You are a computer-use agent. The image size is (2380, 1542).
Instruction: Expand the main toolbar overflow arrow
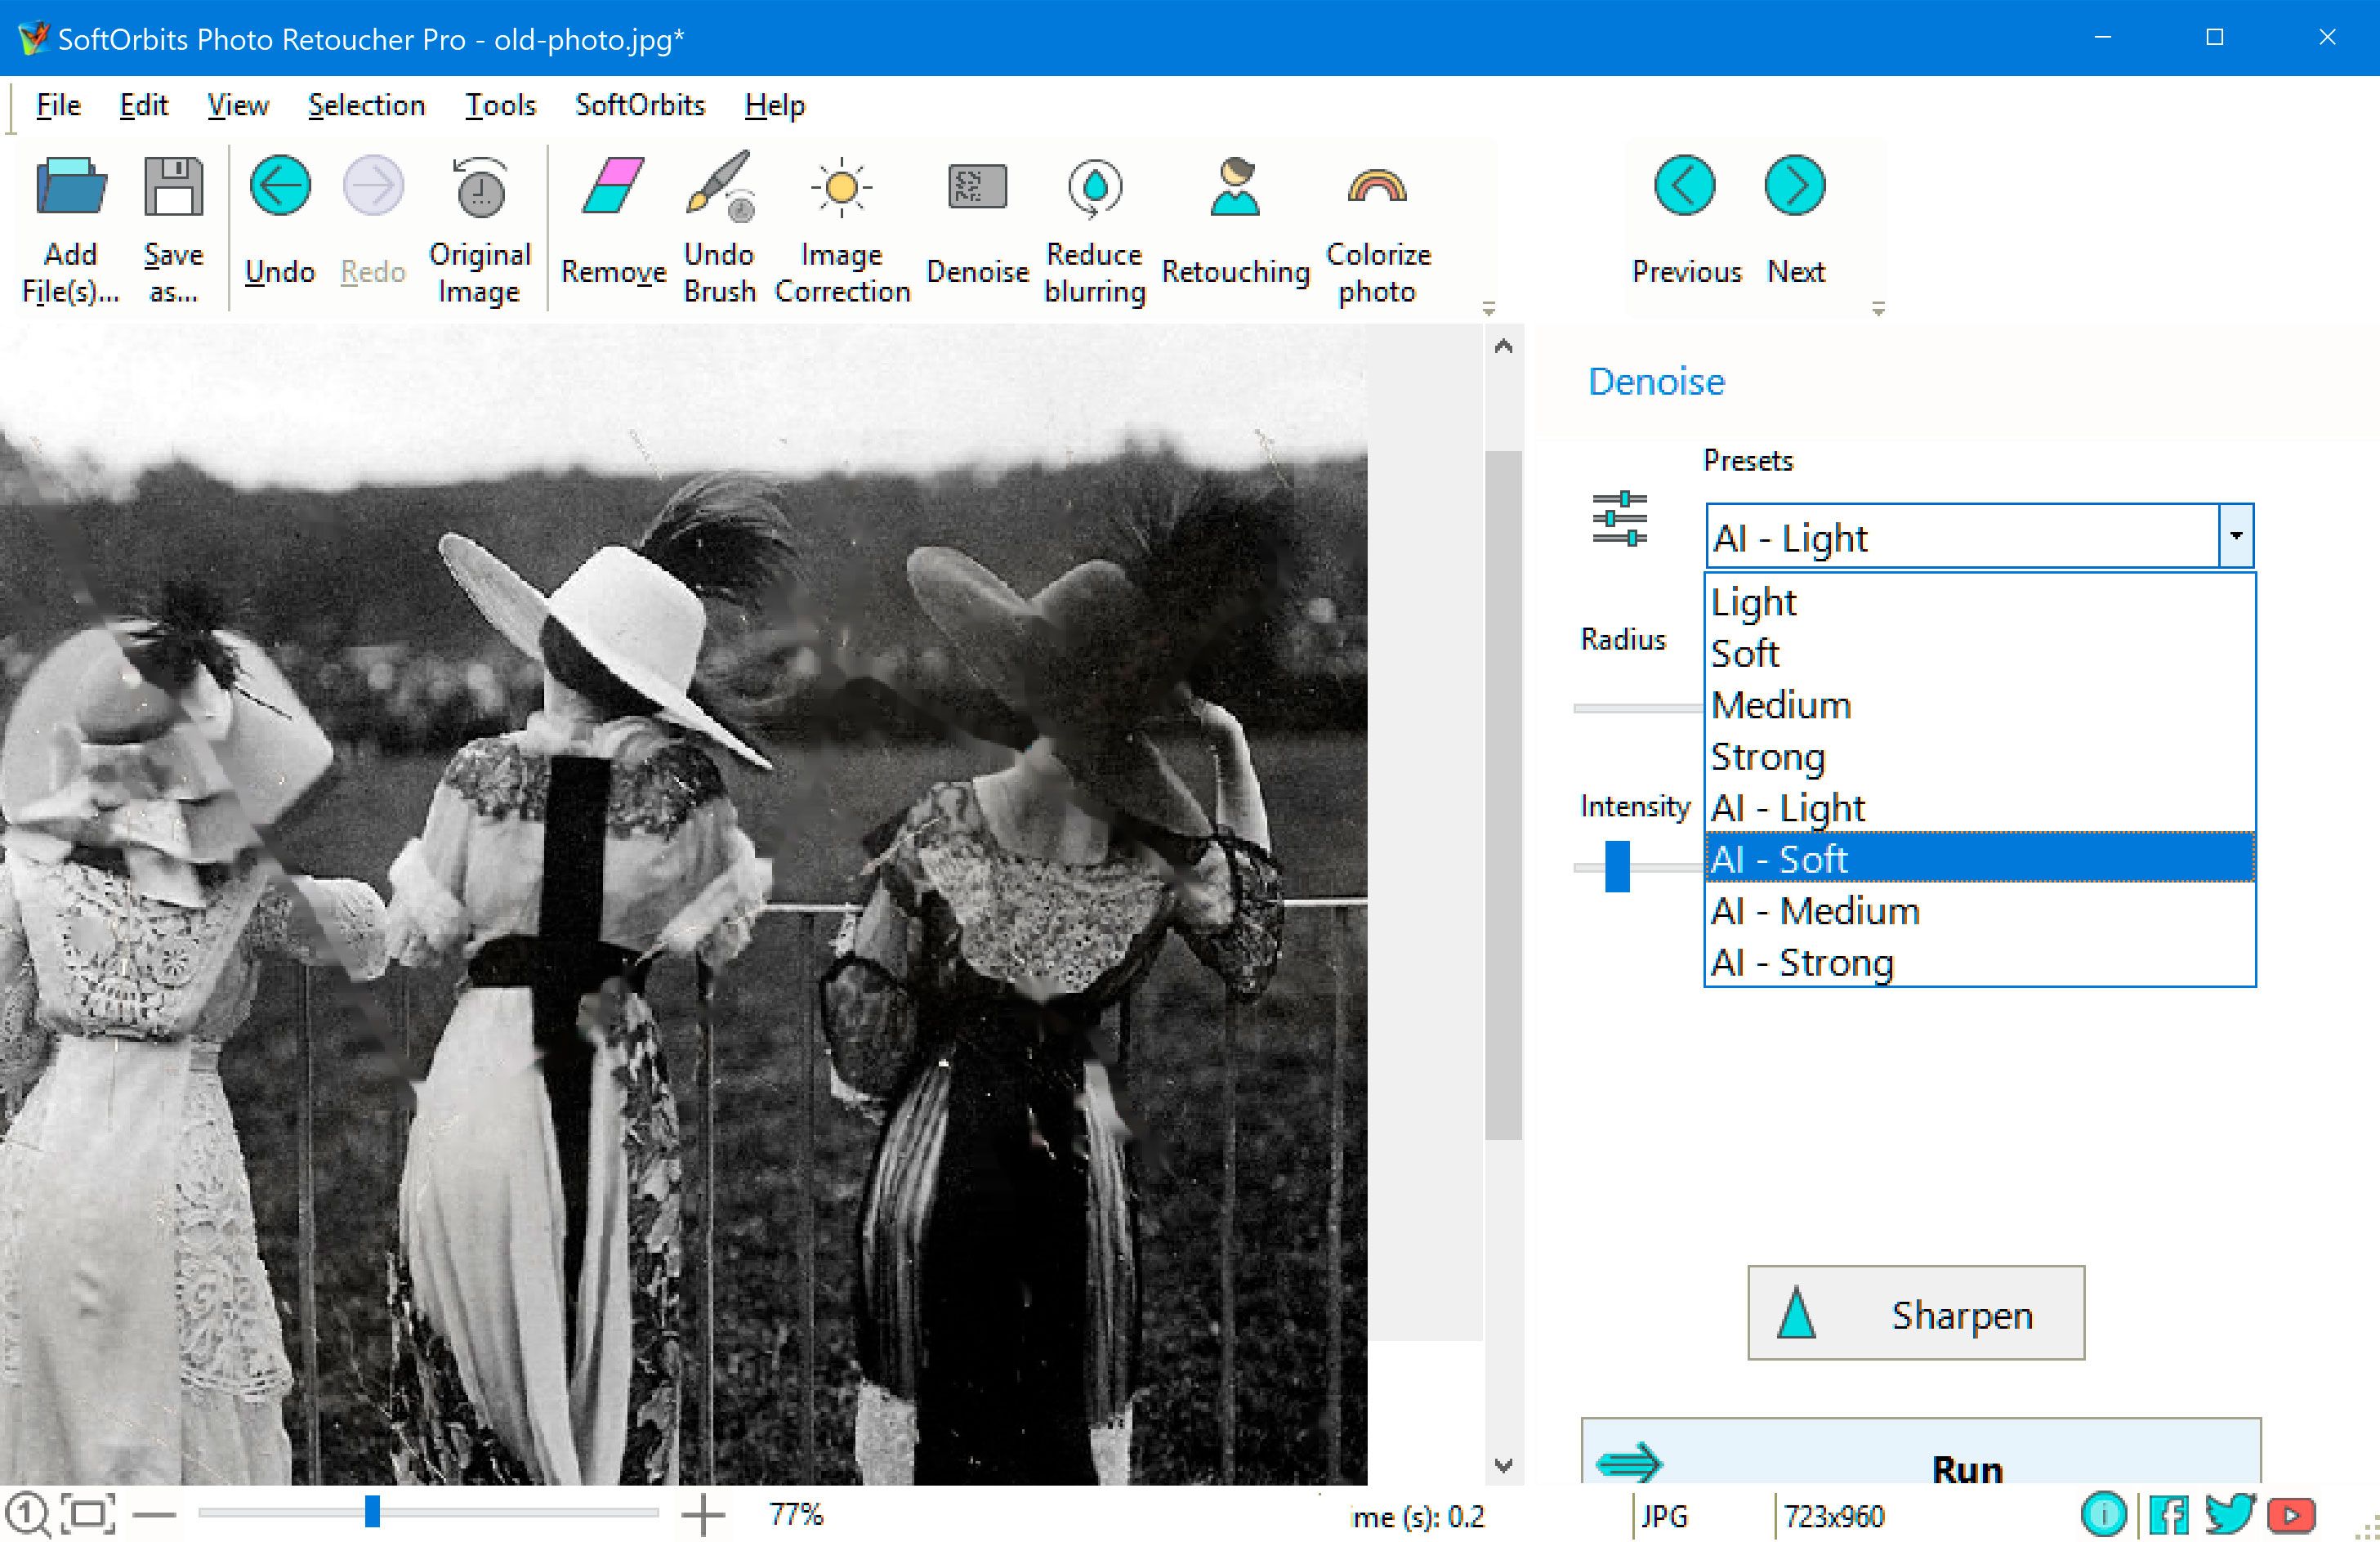tap(1489, 309)
